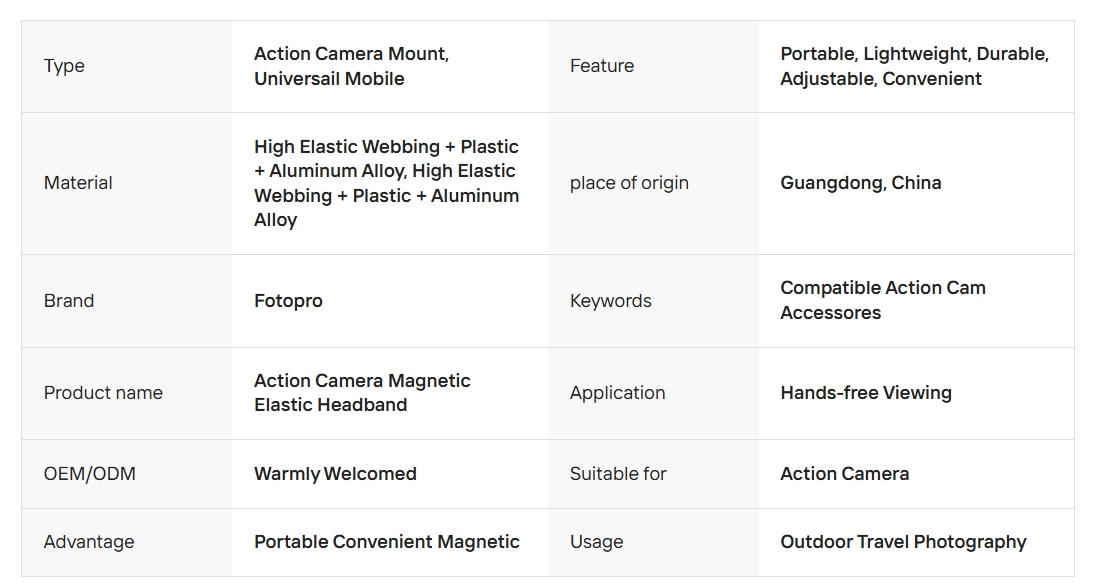Screen dimensions: 1095x585
Task: Select the "Guangdong, China" value
Action: (860, 183)
